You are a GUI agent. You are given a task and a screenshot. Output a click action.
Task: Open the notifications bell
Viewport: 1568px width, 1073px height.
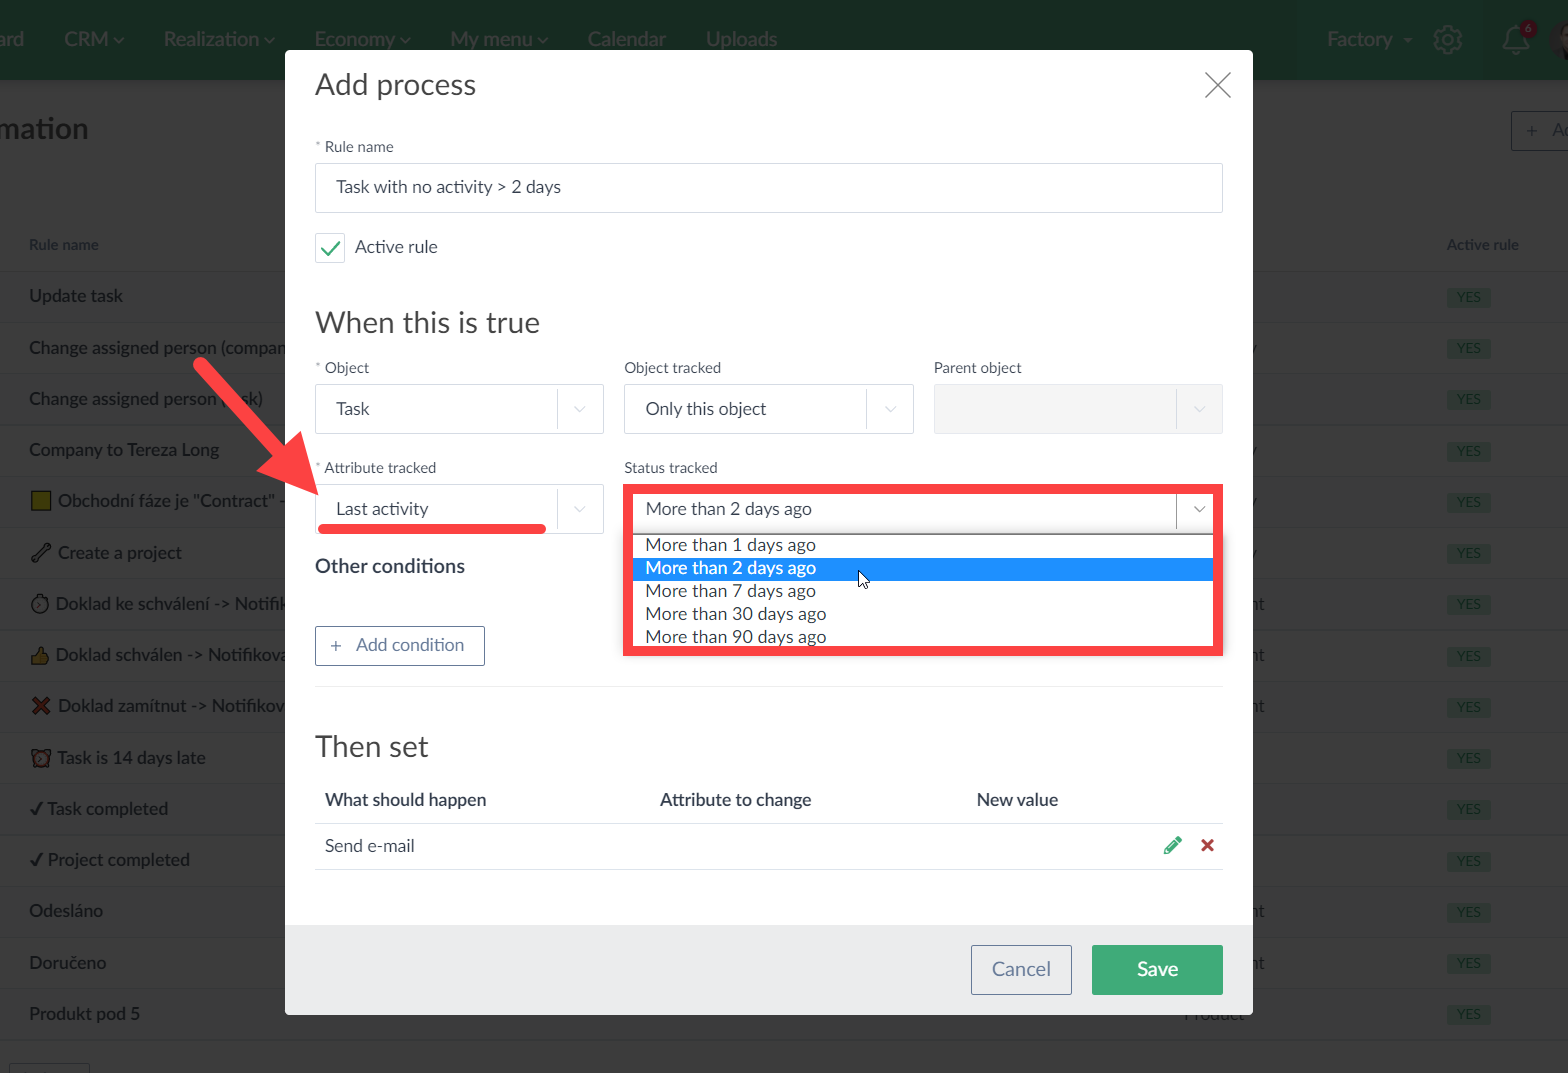pyautogui.click(x=1516, y=39)
